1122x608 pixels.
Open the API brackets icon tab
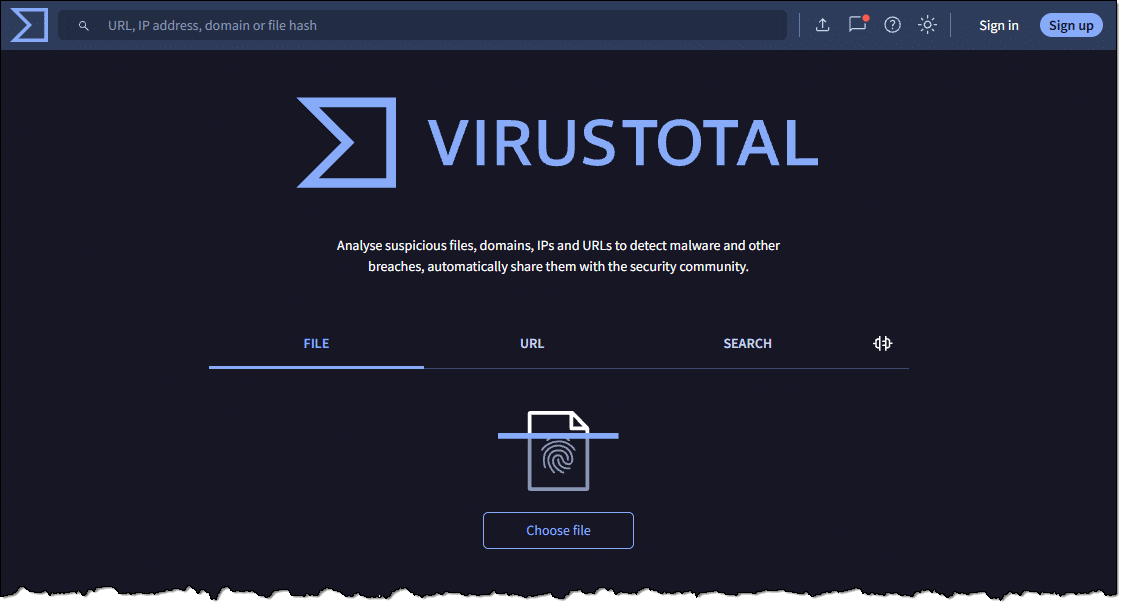coord(882,343)
